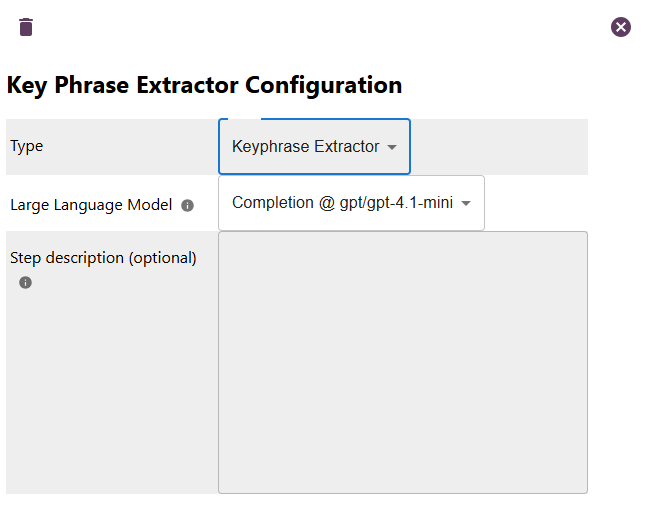Focus the Step description text area
This screenshot has height=526, width=651.
402,361
